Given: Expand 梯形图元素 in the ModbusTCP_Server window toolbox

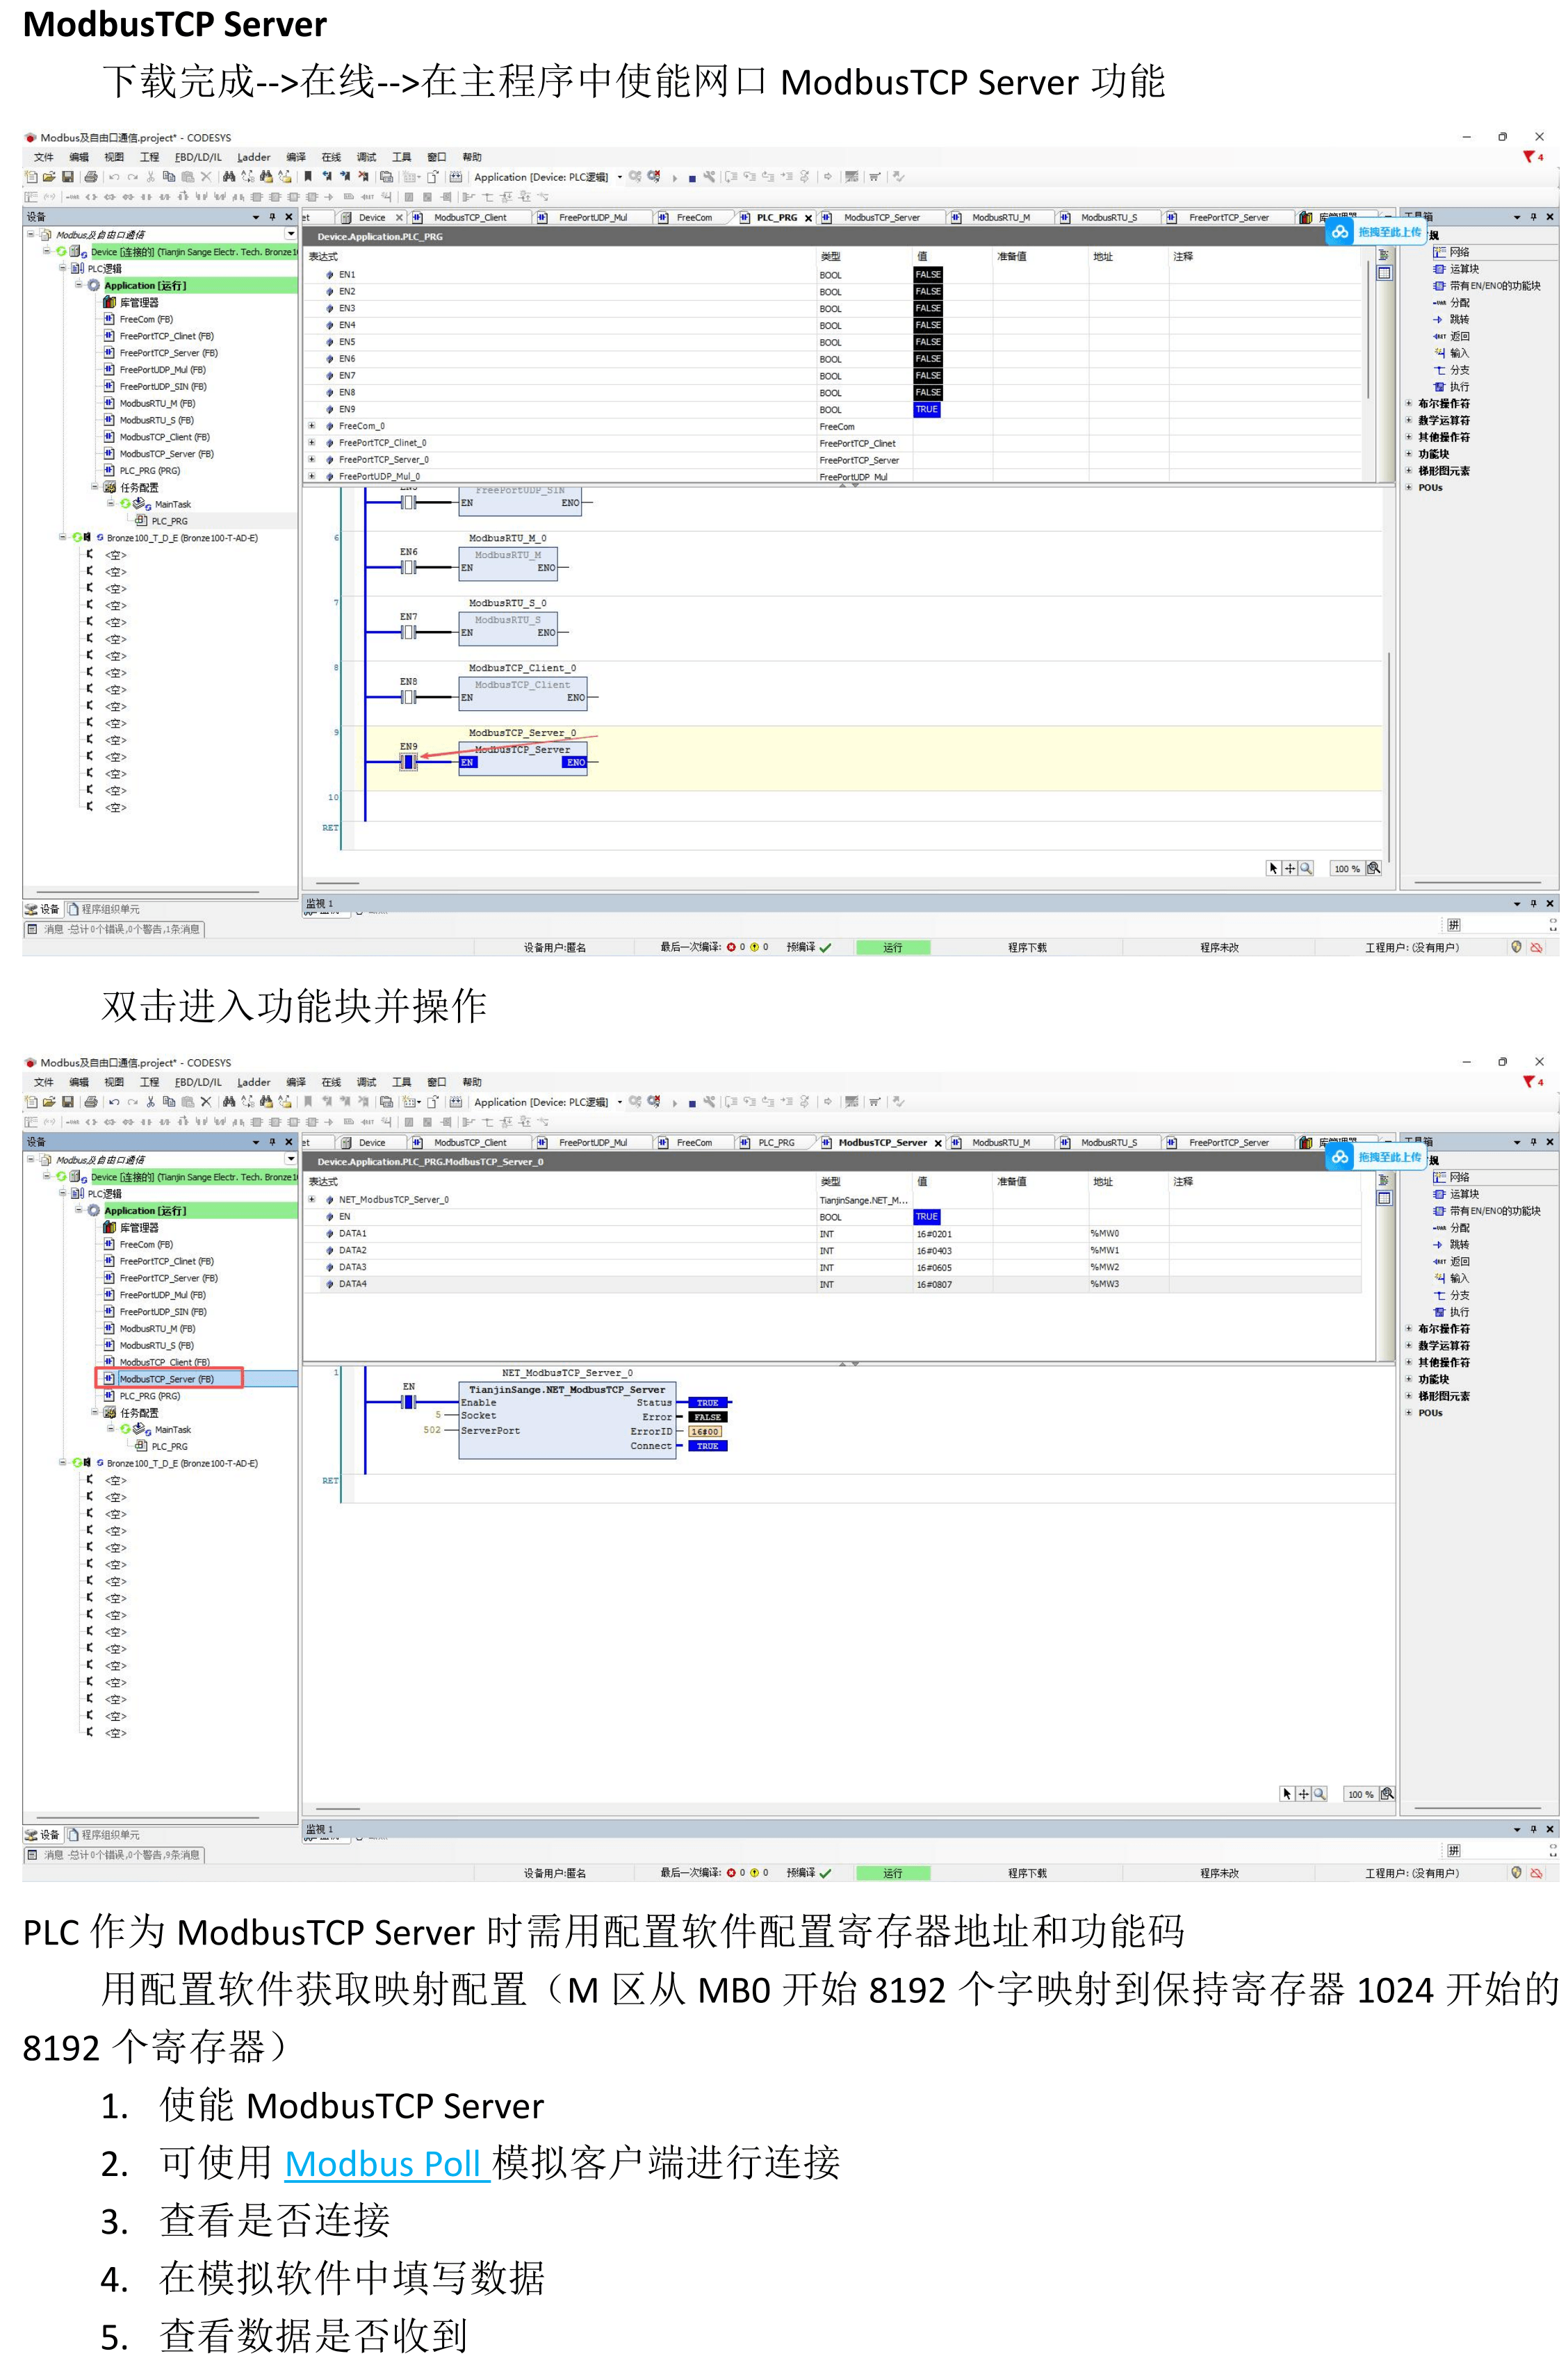Looking at the screenshot, I should pyautogui.click(x=1409, y=1396).
